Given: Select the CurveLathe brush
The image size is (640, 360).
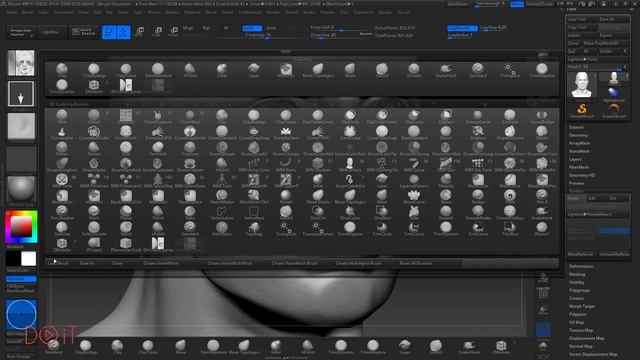Looking at the screenshot, I should 62,133.
